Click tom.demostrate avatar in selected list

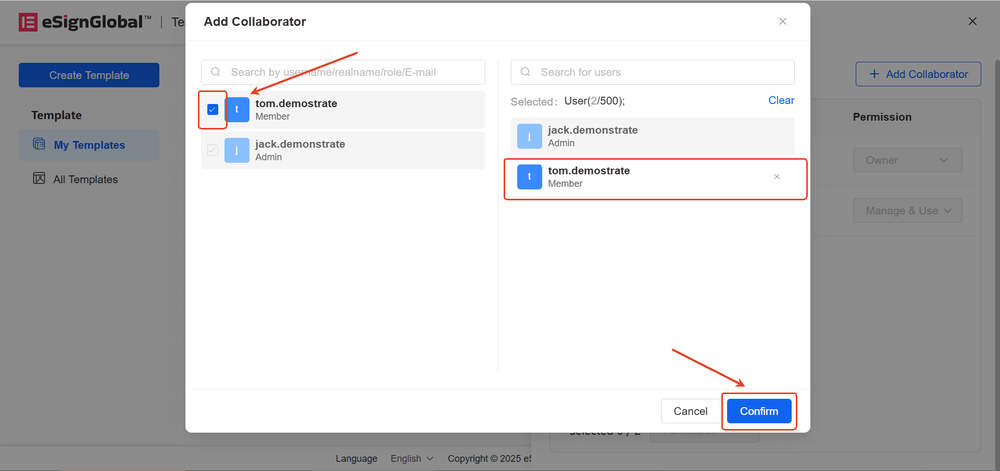(x=529, y=177)
